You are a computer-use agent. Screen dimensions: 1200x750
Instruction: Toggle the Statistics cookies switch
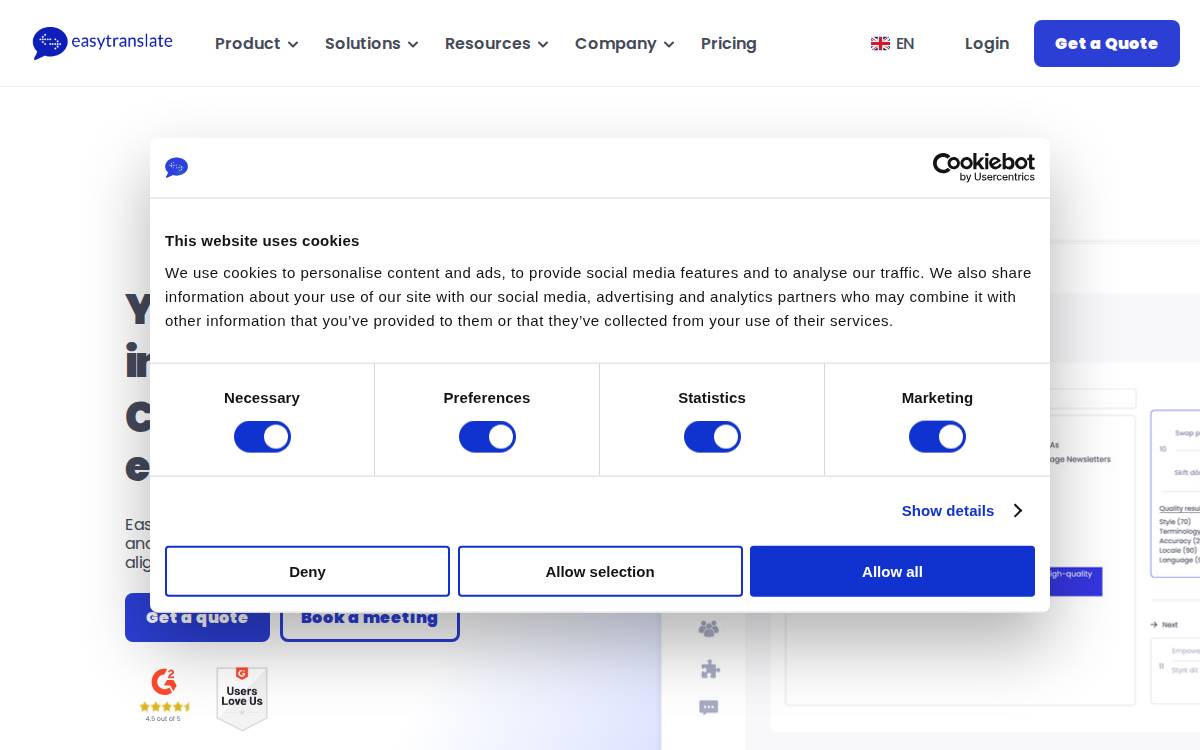712,437
